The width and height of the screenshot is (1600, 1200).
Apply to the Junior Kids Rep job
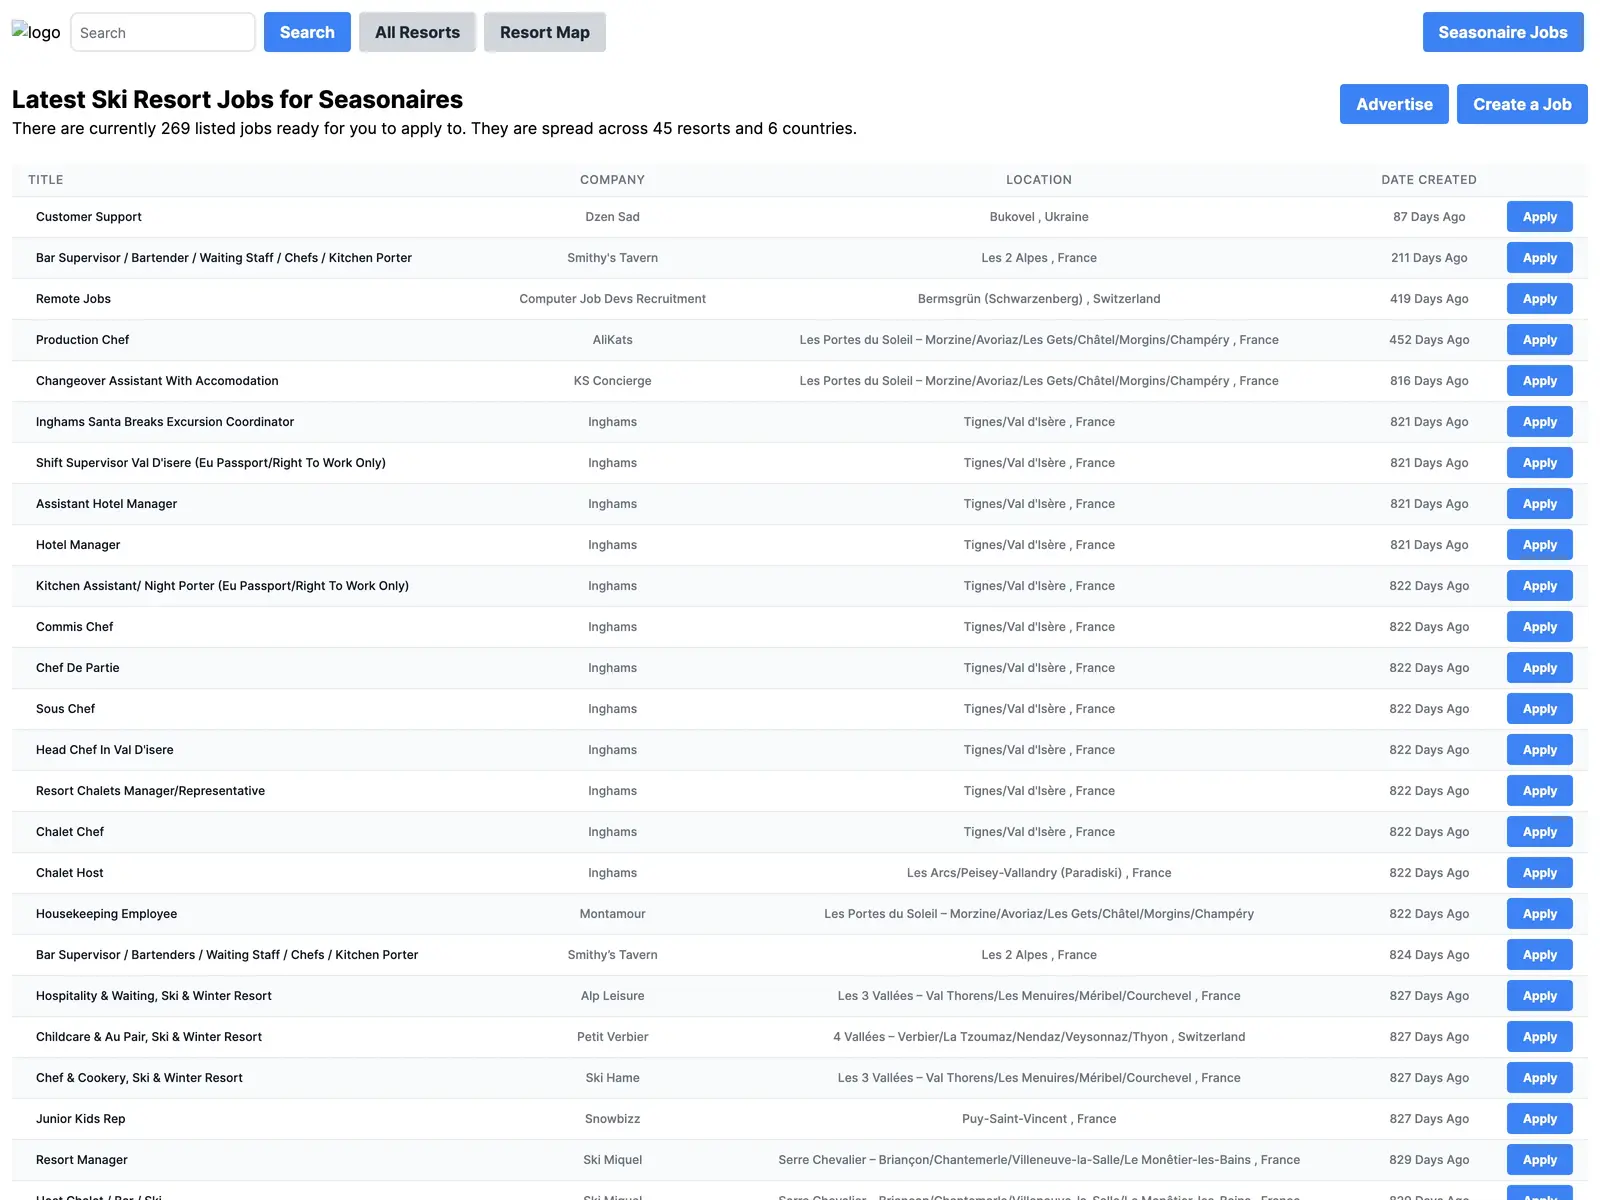coord(1540,1119)
